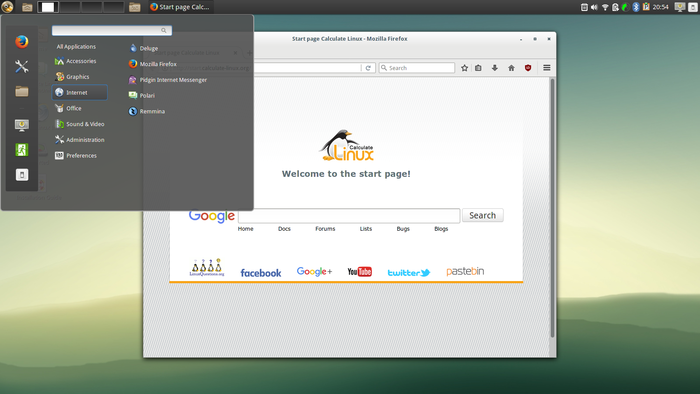Visit the facebook logo link
This screenshot has height=394, width=700.
(261, 273)
